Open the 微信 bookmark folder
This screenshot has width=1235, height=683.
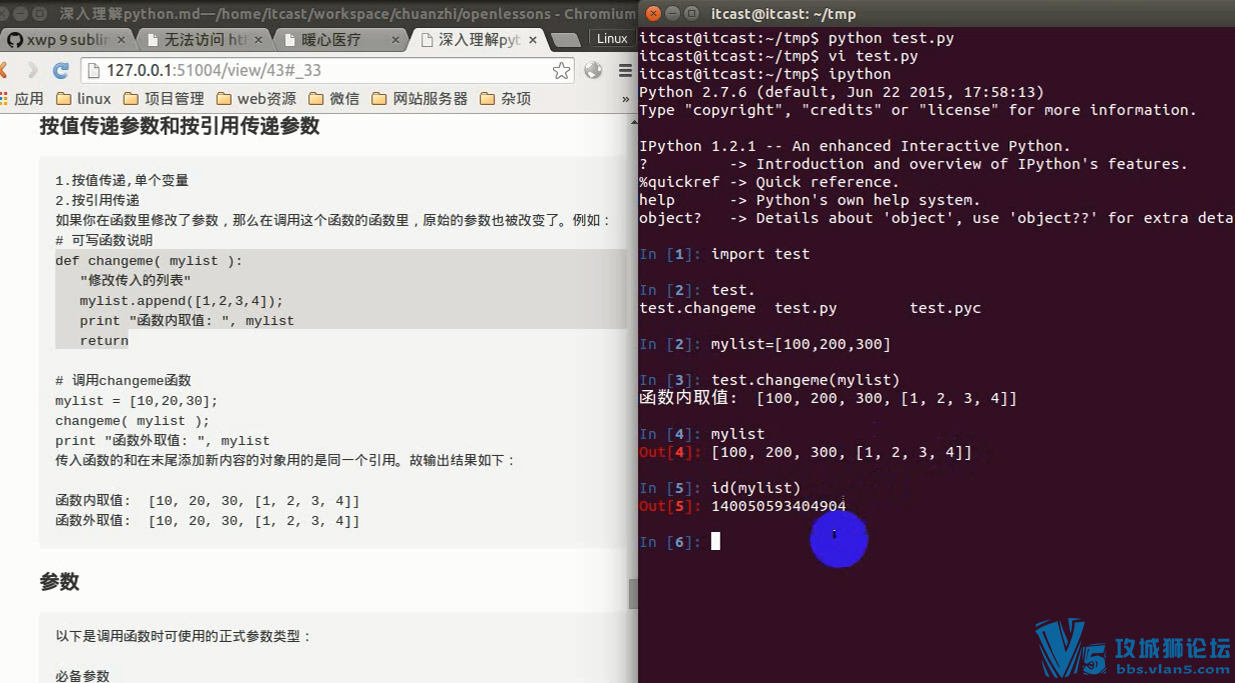(334, 99)
